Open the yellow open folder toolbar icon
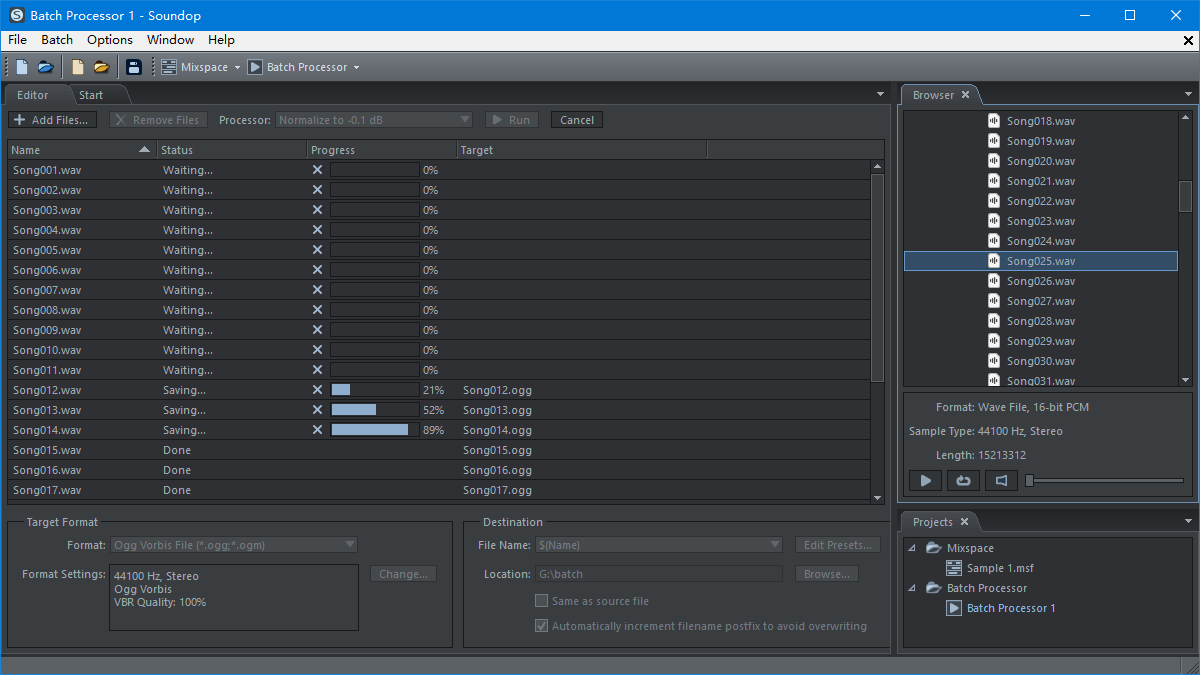The width and height of the screenshot is (1200, 675). [101, 66]
